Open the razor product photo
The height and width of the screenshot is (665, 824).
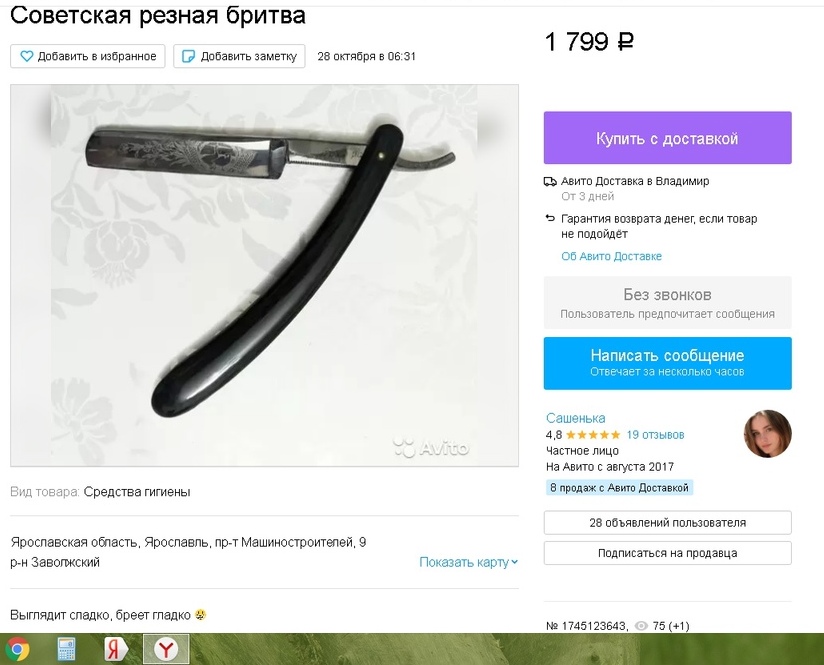pyautogui.click(x=264, y=275)
